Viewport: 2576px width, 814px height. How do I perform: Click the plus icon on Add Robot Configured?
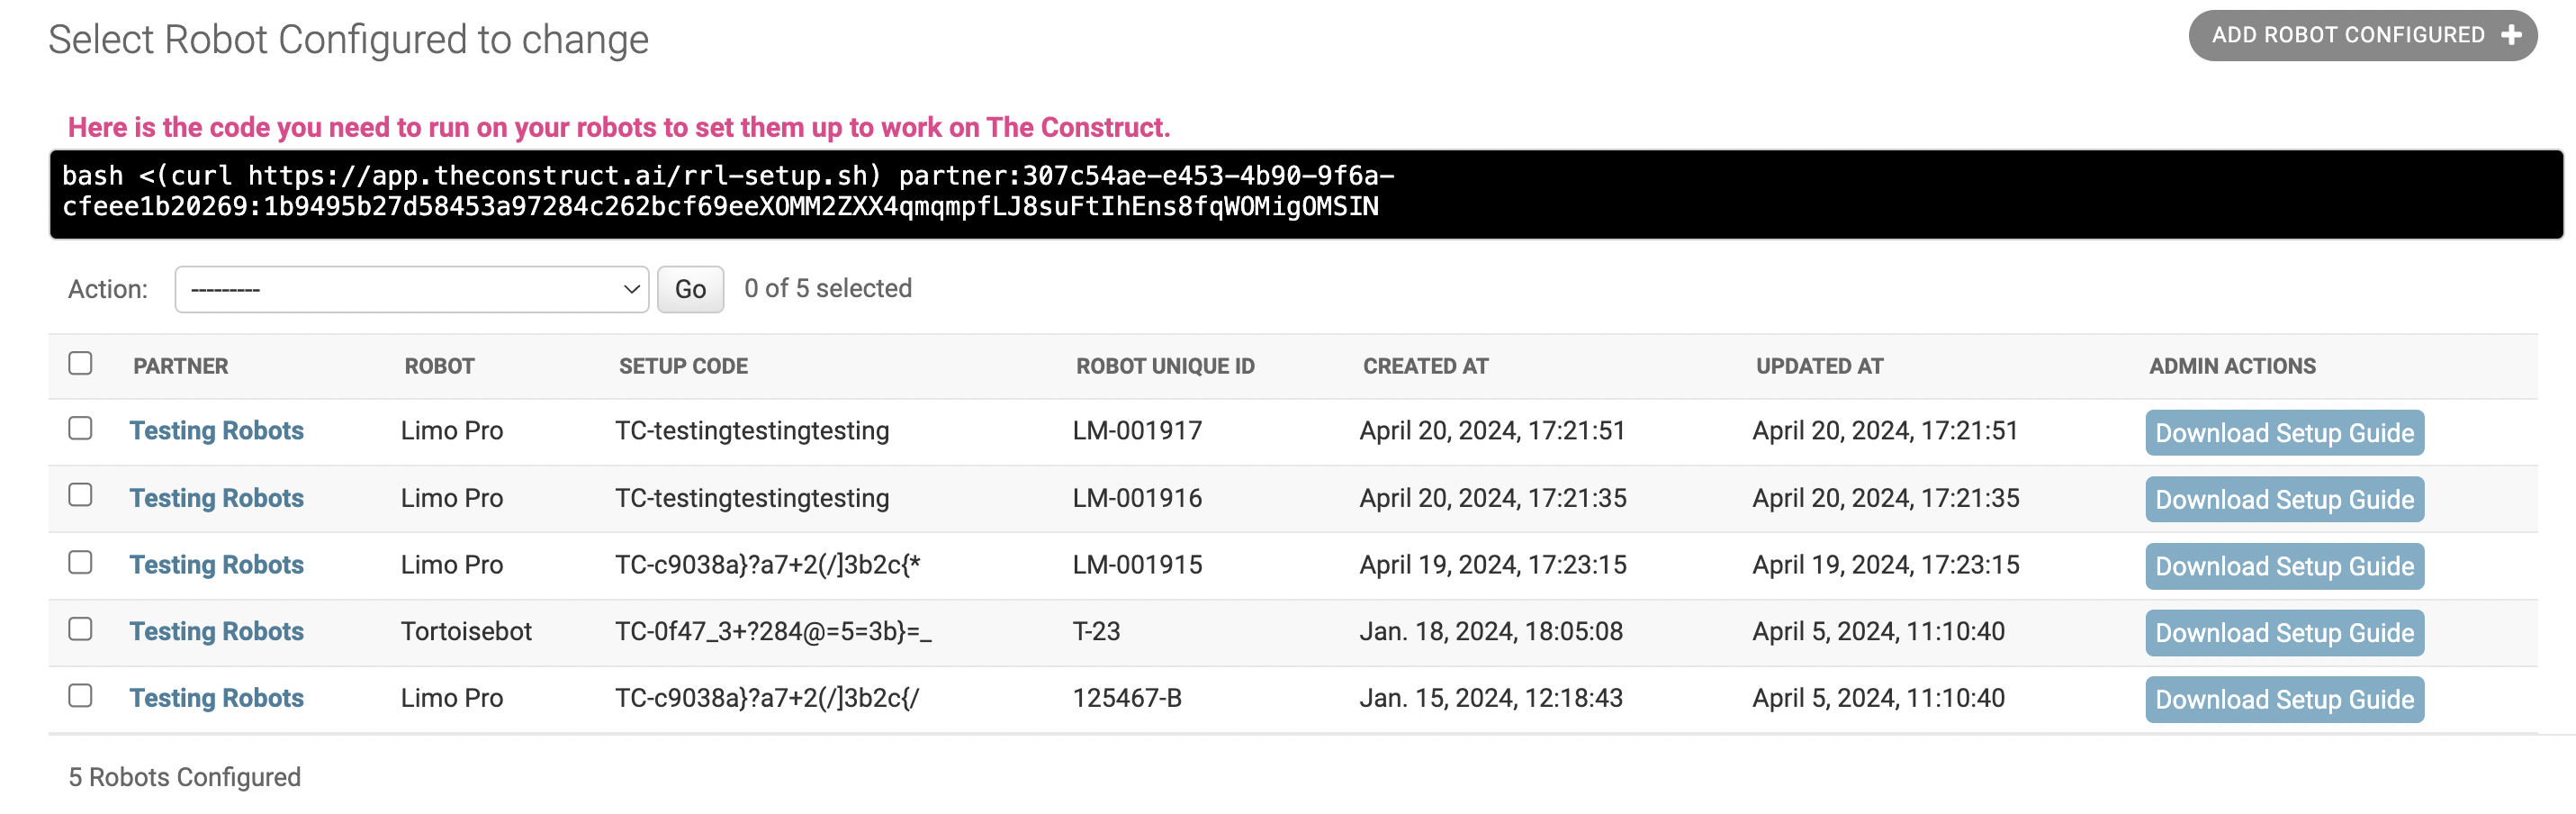click(2510, 35)
